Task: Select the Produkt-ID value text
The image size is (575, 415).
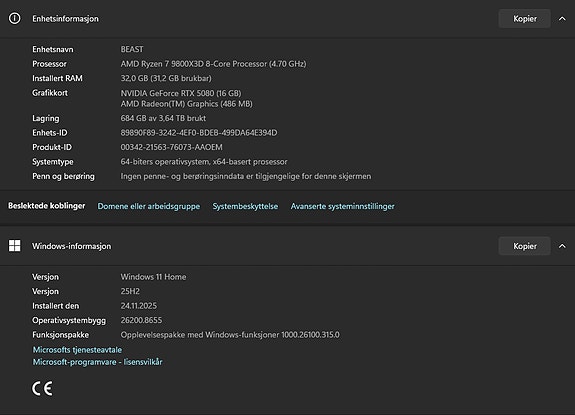Action: [171, 147]
